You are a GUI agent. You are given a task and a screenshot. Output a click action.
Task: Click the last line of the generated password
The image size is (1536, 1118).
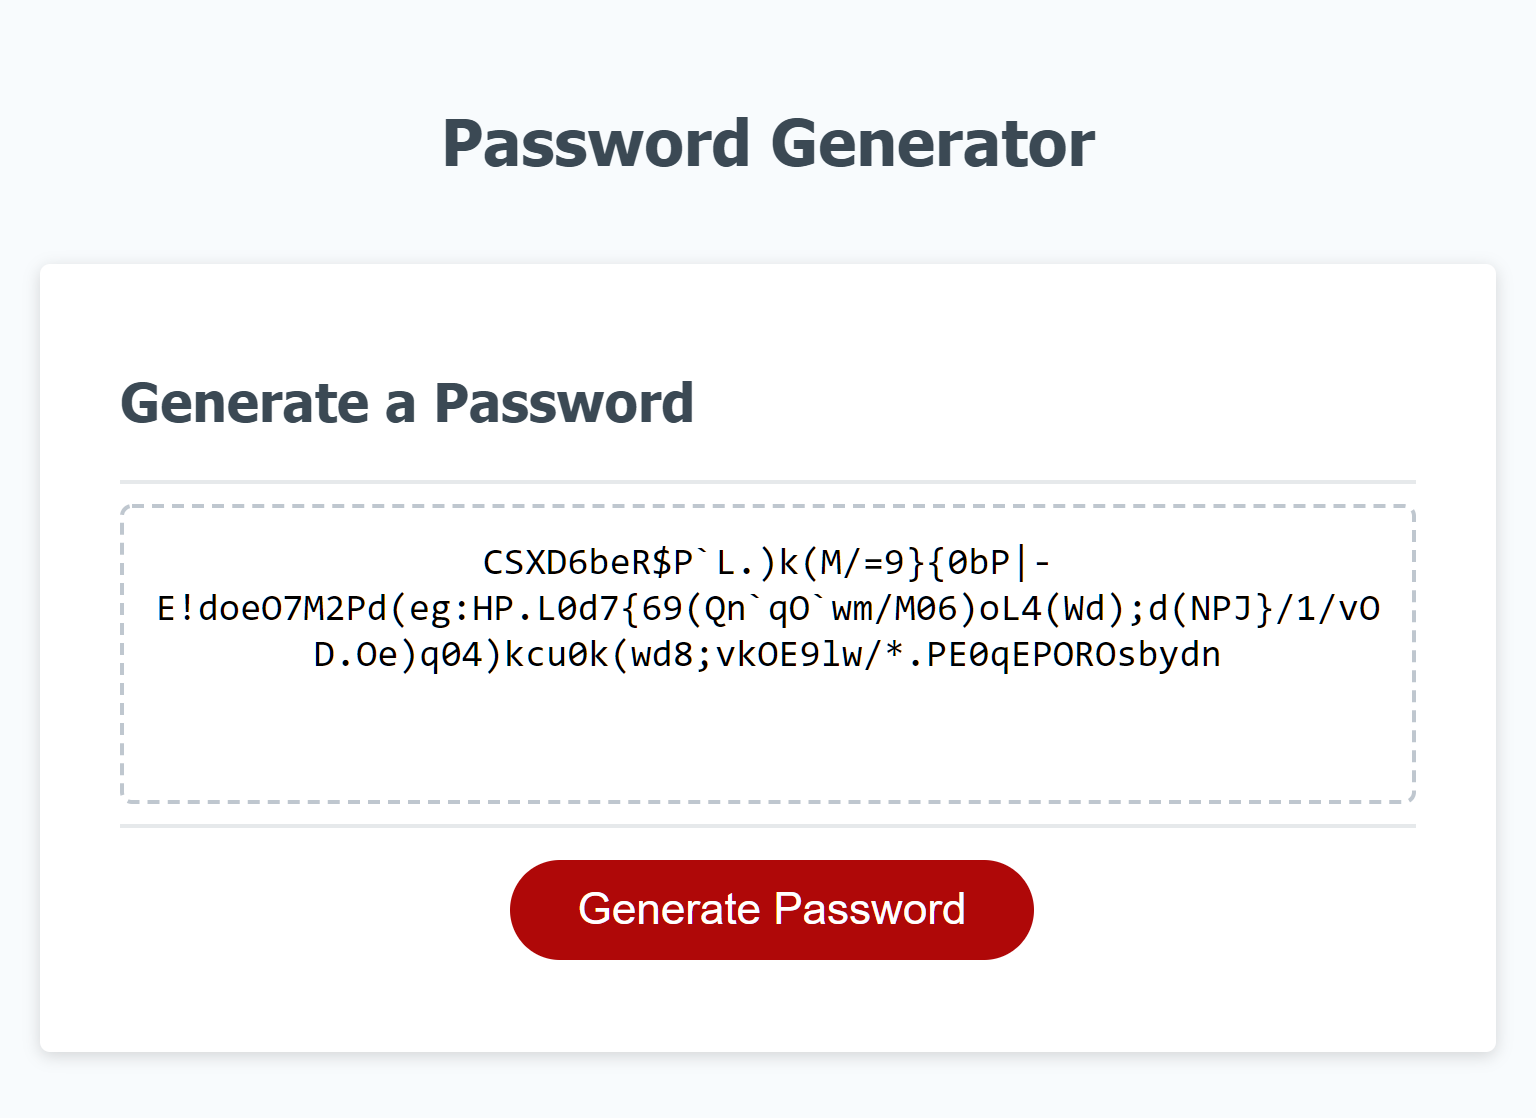[766, 653]
